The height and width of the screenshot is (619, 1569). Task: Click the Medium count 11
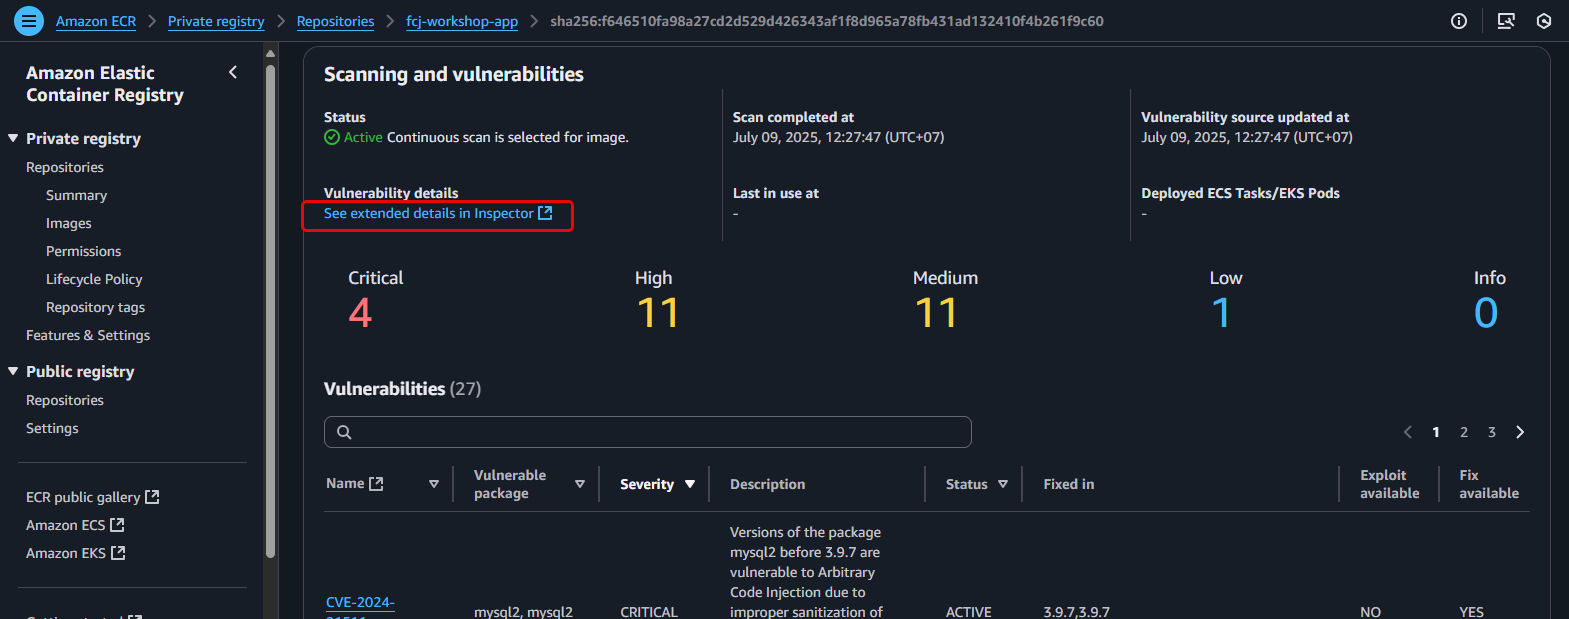(x=935, y=313)
